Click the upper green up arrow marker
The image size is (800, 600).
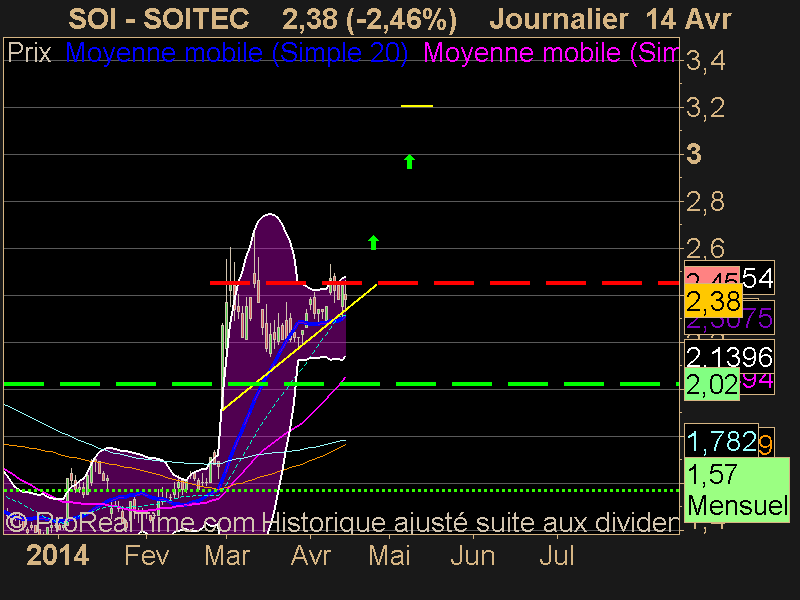point(409,161)
